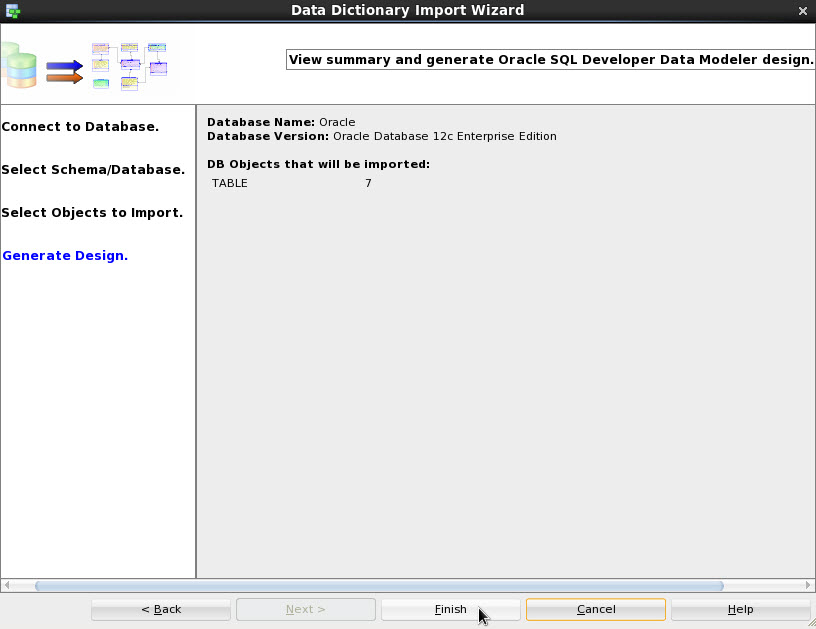
Task: Click the Data Modeler icon in the title bar
Action: (x=11, y=10)
